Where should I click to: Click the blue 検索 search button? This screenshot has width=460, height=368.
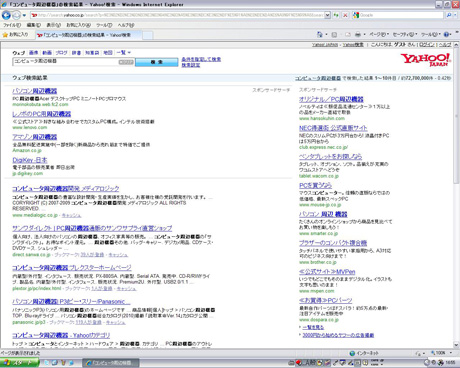click(156, 62)
